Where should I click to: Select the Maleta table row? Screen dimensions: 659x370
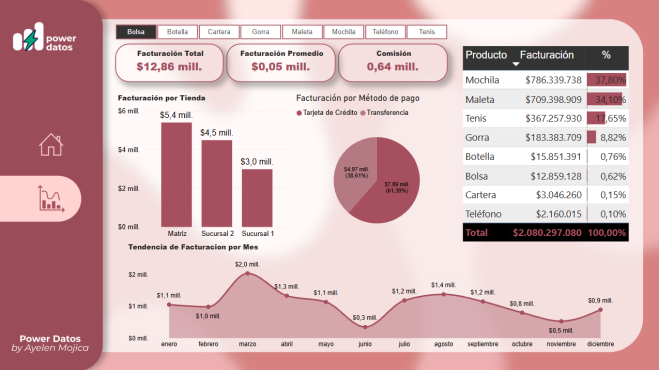tap(546, 100)
